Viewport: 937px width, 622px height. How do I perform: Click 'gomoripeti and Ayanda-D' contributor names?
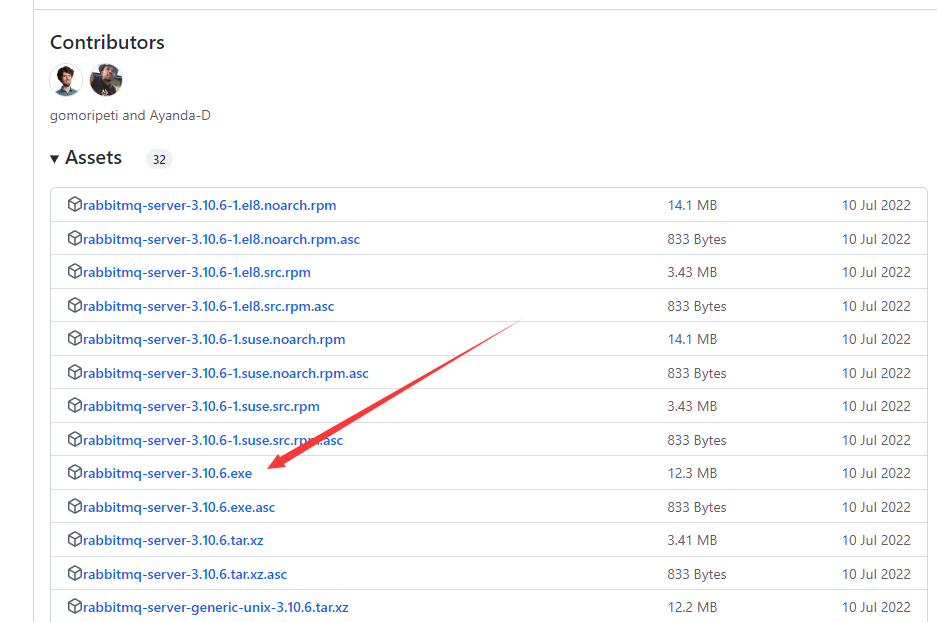pyautogui.click(x=130, y=115)
